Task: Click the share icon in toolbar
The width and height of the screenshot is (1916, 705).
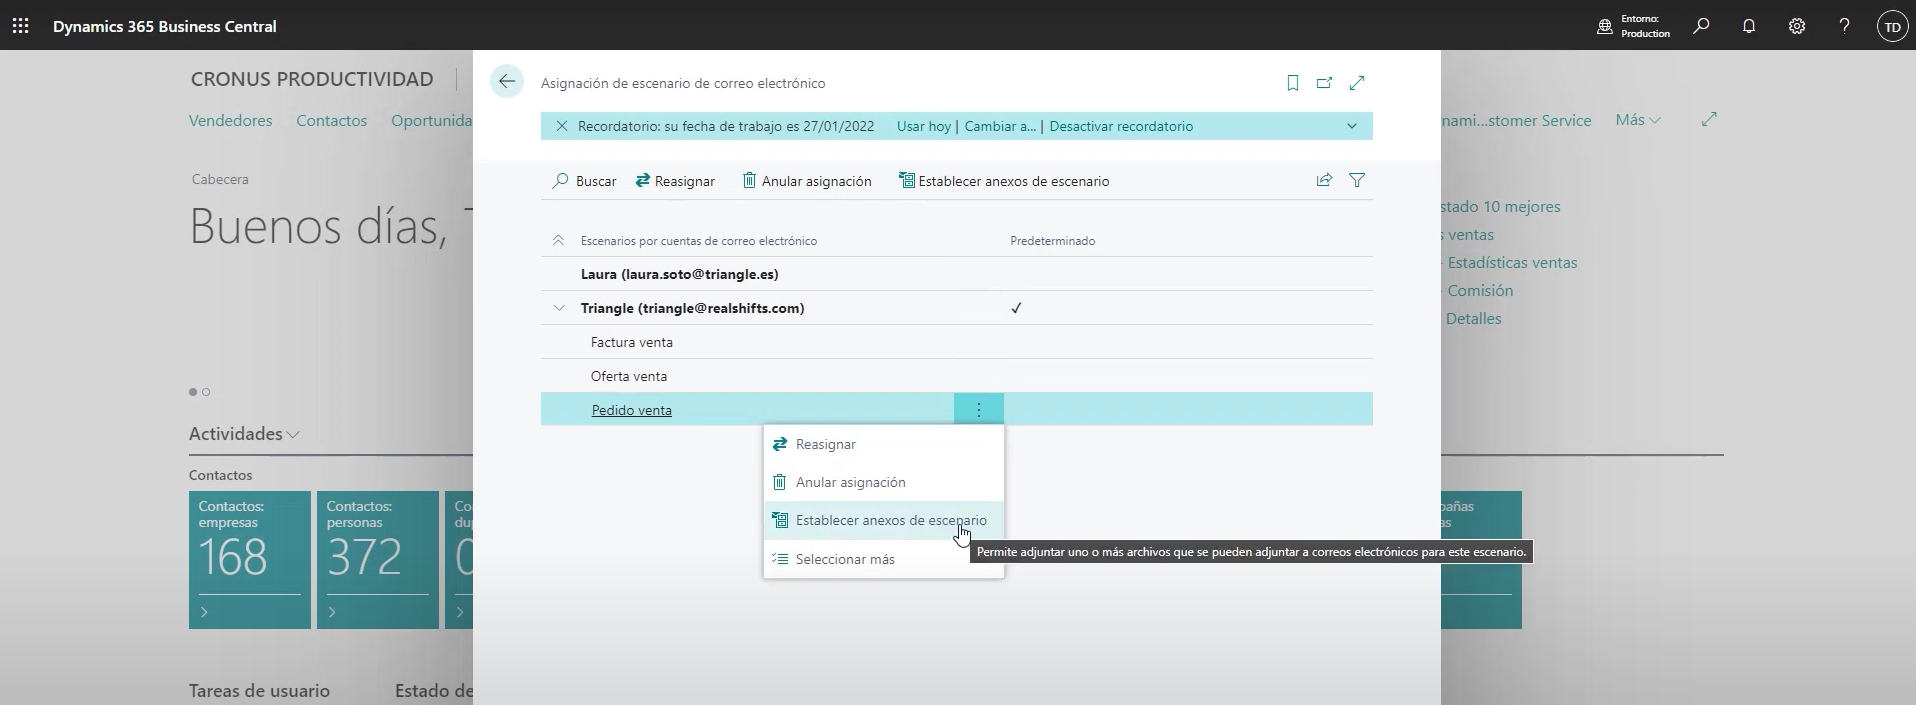Action: [x=1324, y=180]
